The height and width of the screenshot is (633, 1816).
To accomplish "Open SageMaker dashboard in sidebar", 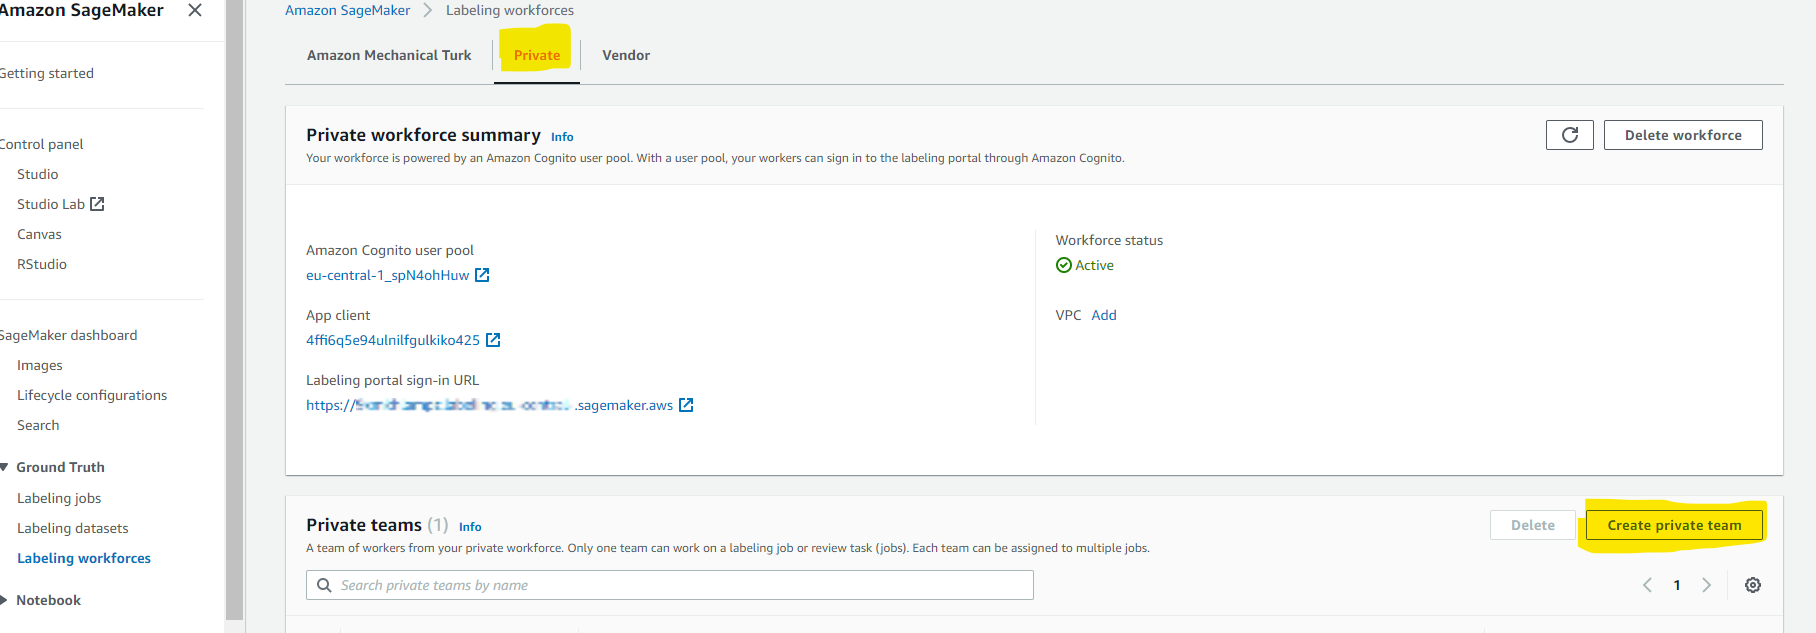I will [x=68, y=335].
